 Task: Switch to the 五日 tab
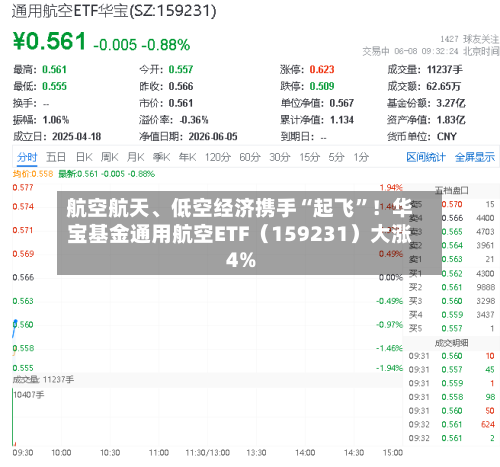[56, 157]
